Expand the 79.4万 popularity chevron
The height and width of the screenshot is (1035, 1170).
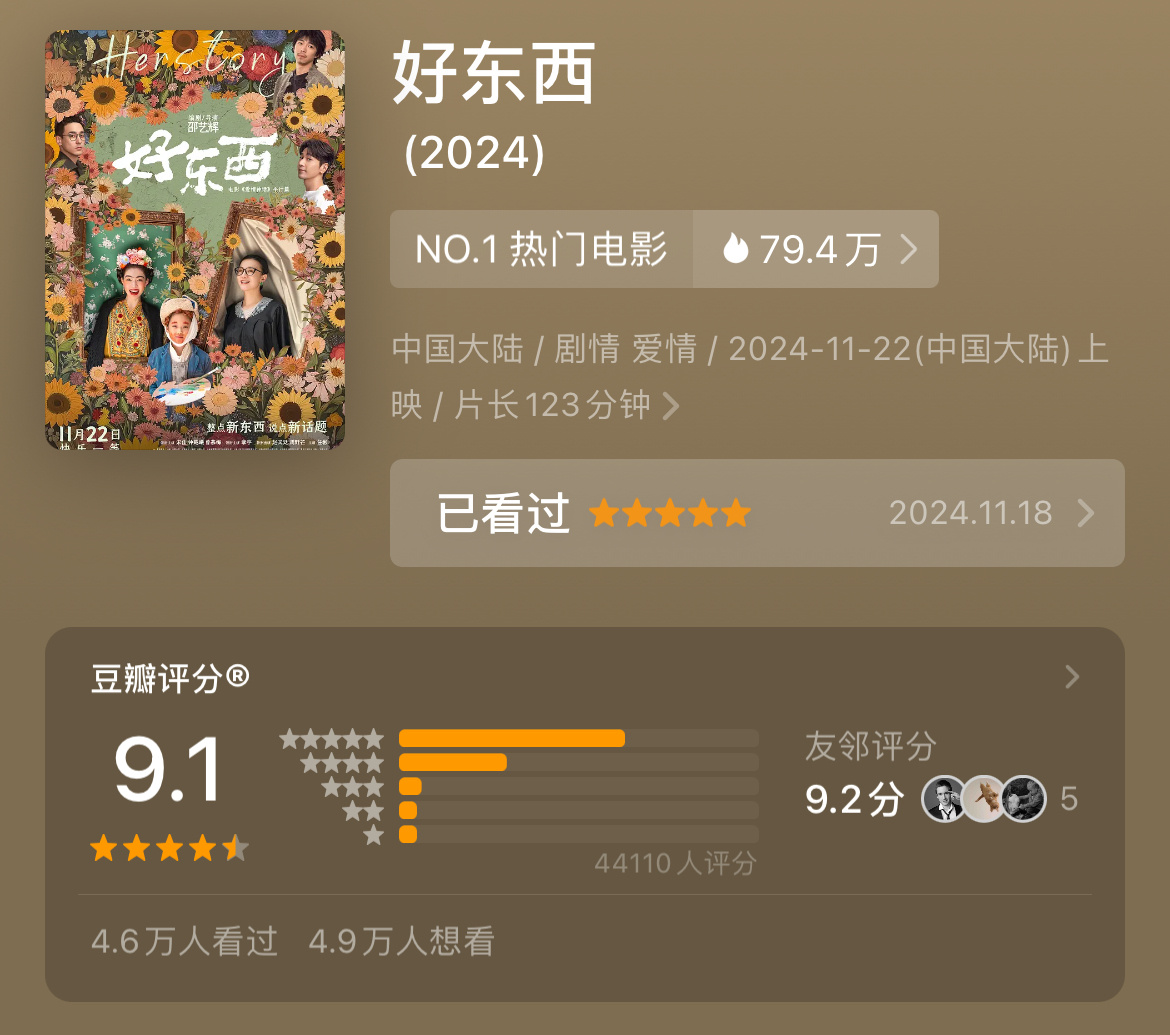tap(908, 248)
